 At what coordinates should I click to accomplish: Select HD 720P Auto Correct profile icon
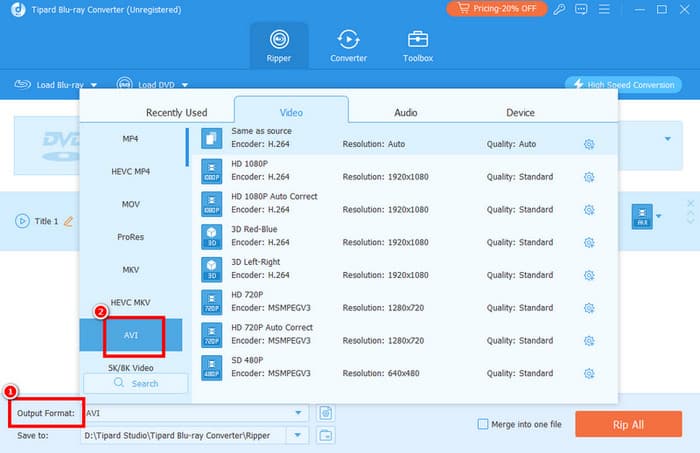click(212, 334)
